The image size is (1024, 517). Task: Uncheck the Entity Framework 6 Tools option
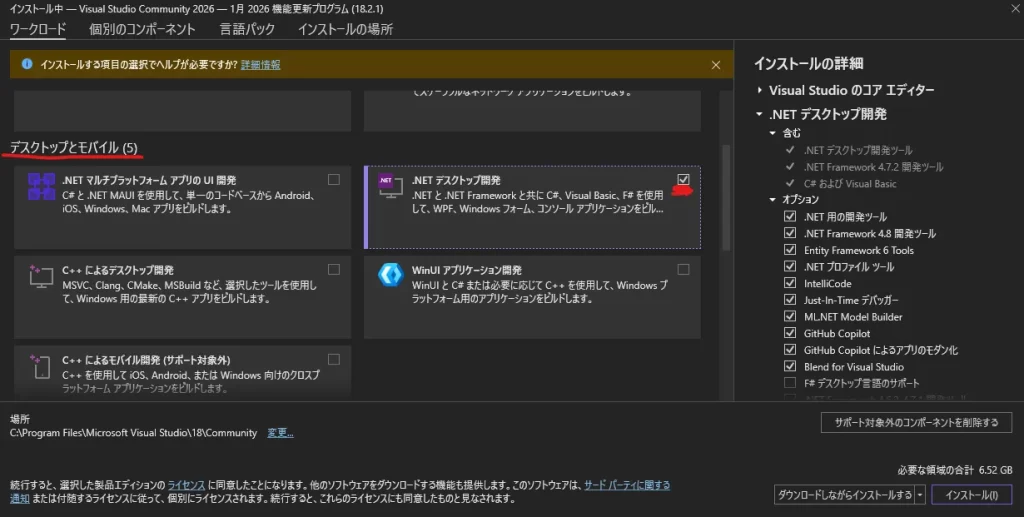[x=791, y=250]
